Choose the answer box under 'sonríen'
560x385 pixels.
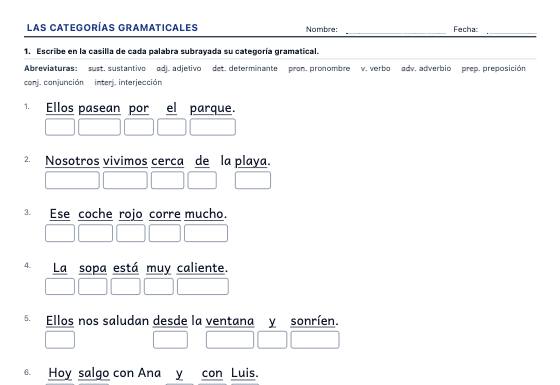click(x=315, y=340)
